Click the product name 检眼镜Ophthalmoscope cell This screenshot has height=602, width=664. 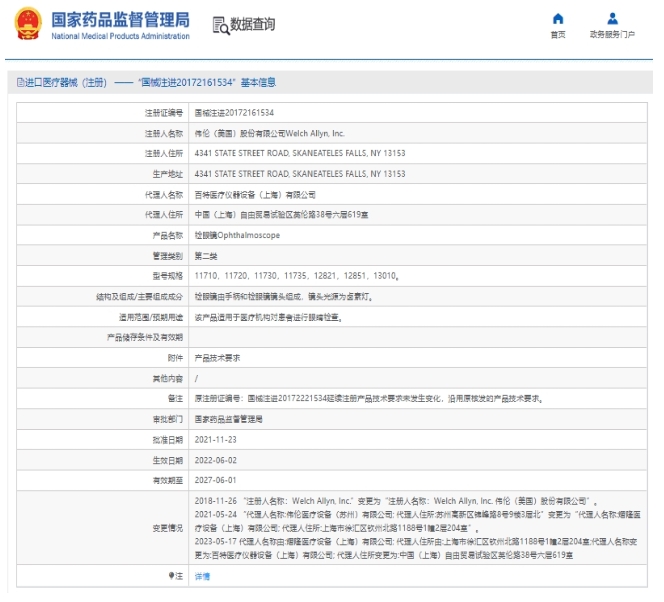[235, 235]
